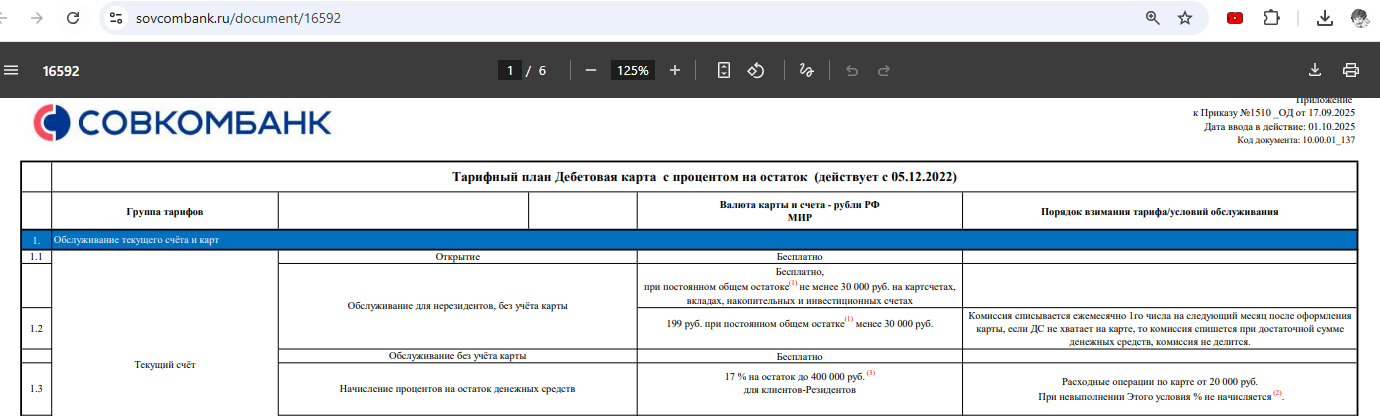Screen dimensions: 1380x416
Task: Zoom in the PDF with plus button
Action: tap(675, 70)
